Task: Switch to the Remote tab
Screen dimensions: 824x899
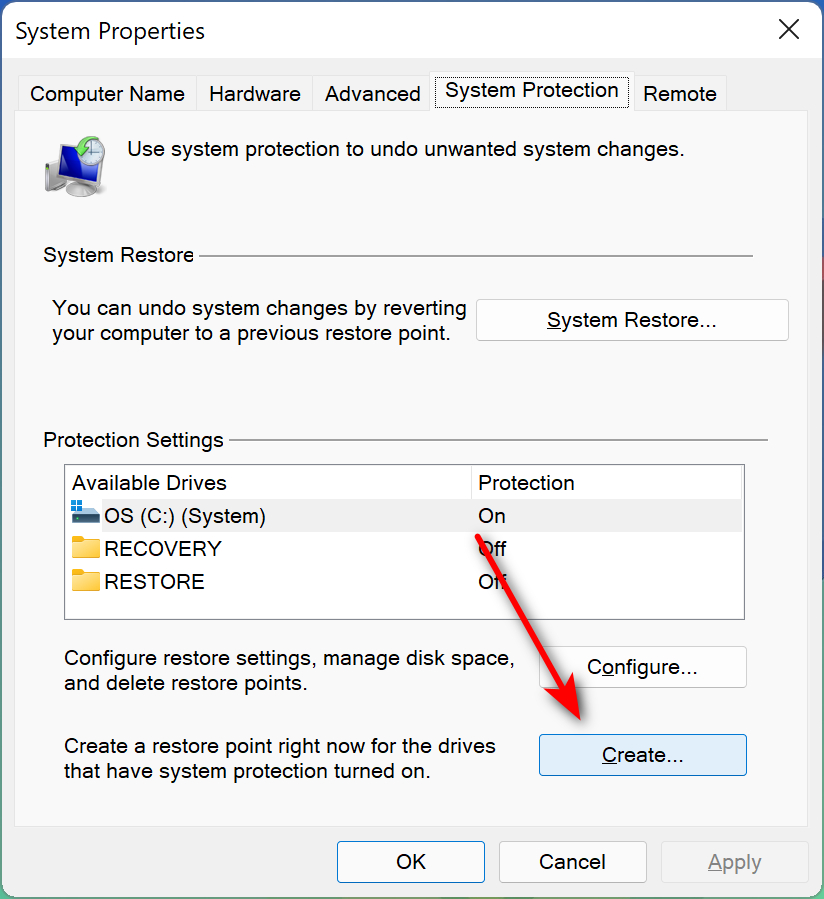Action: [x=679, y=94]
